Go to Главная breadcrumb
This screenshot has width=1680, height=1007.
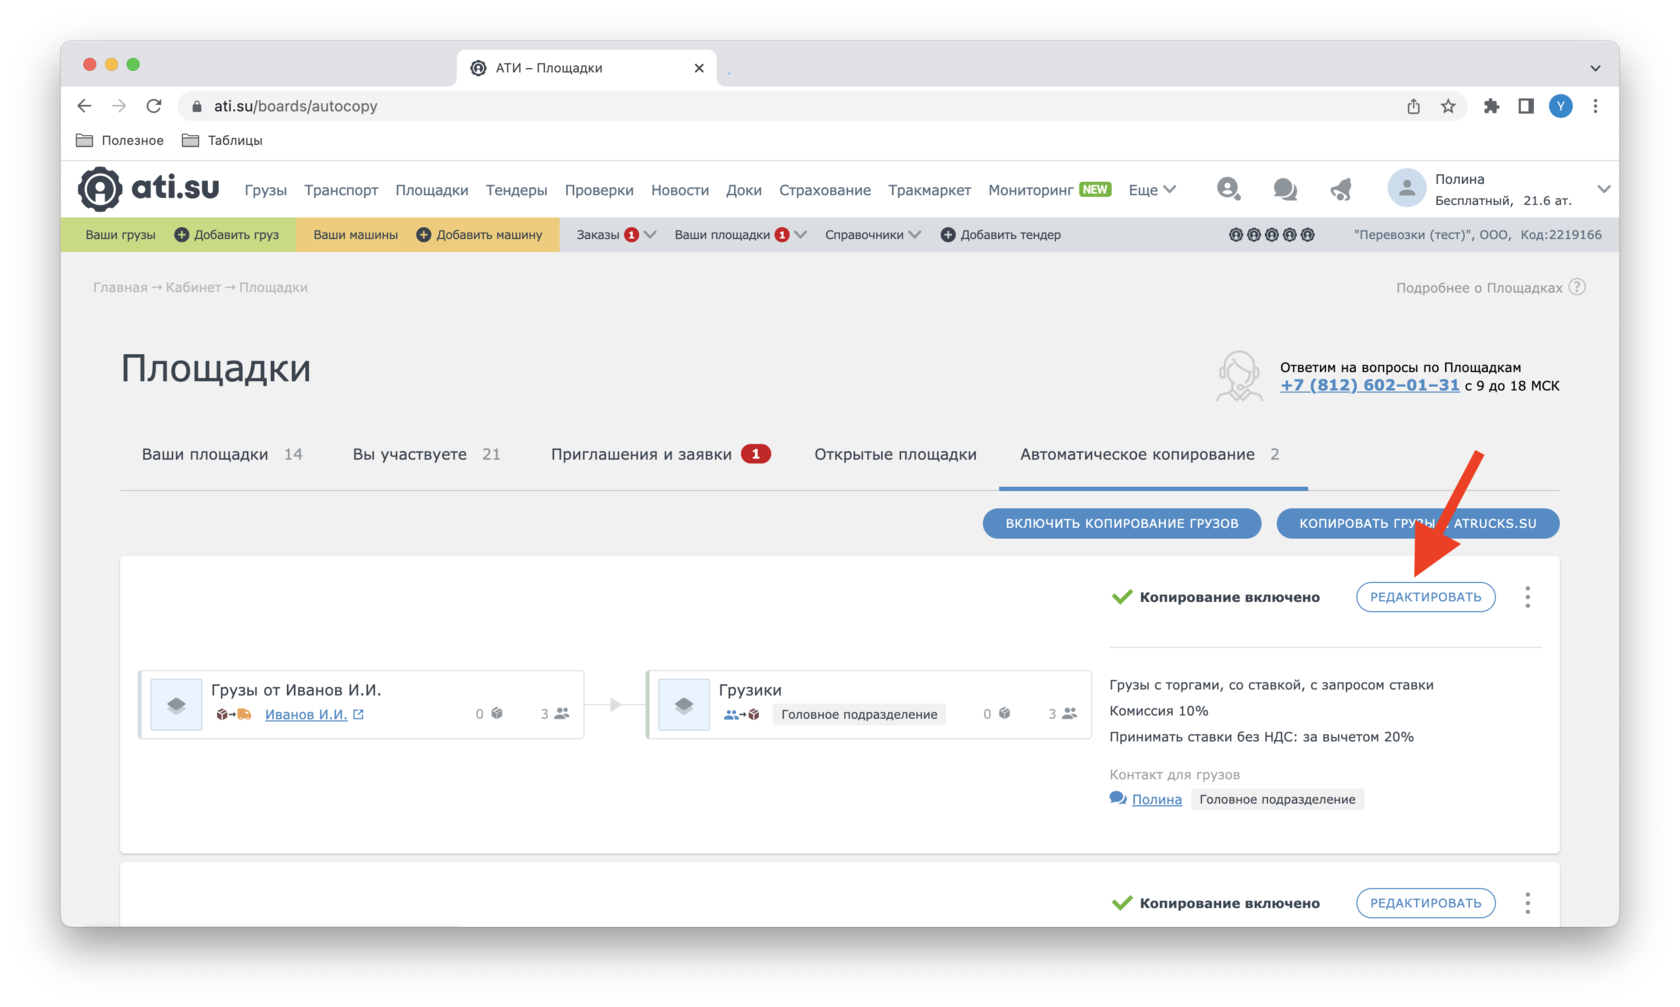(120, 287)
